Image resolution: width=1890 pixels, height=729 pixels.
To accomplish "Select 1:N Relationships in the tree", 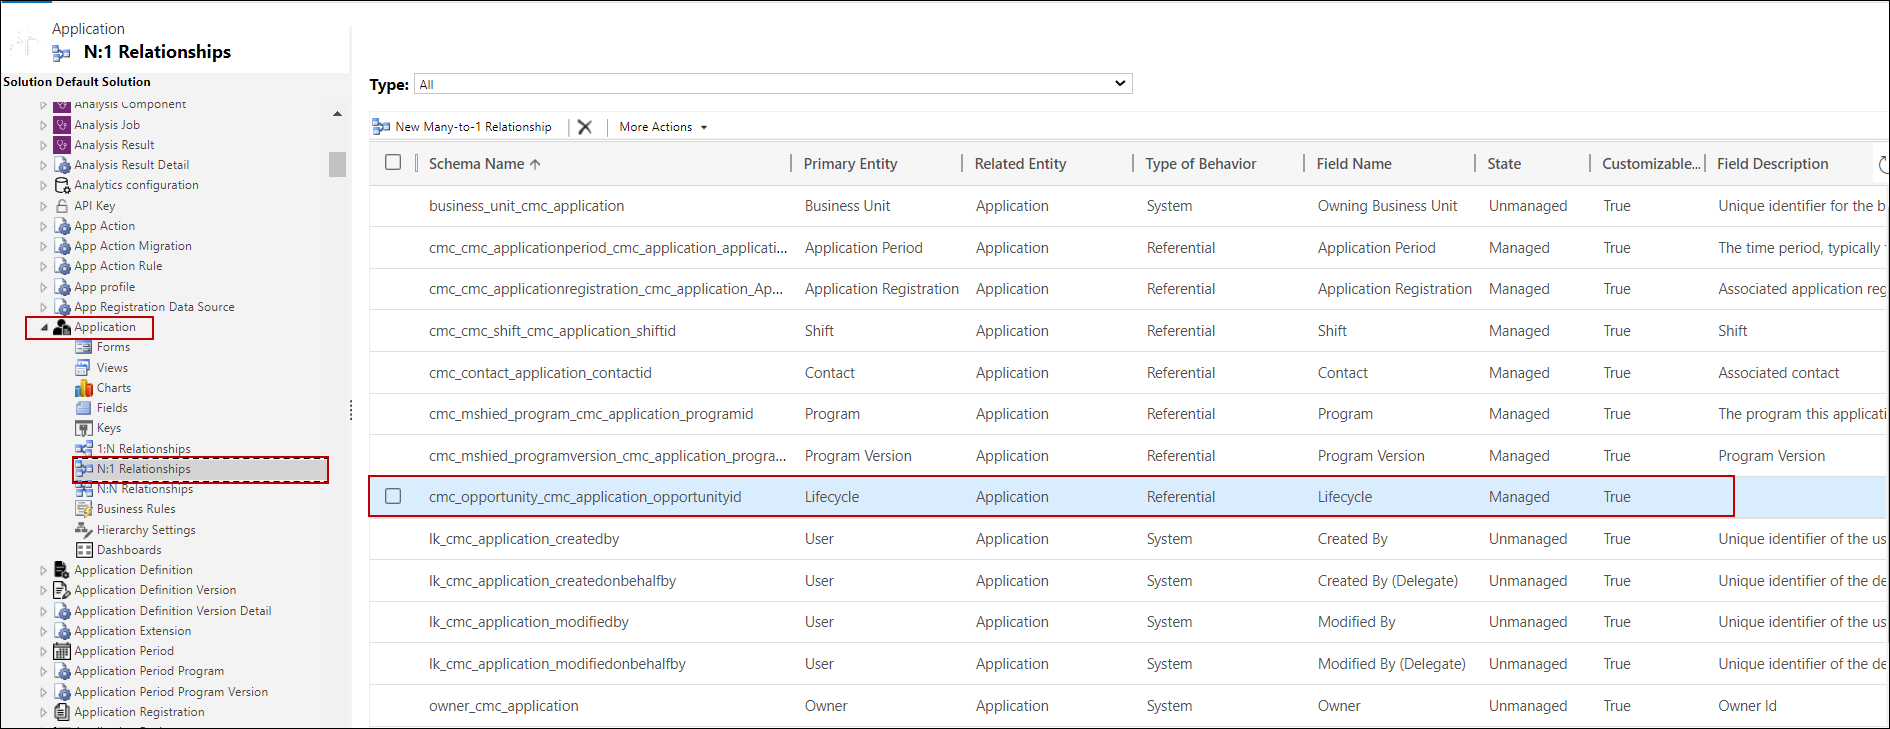I will coord(143,449).
